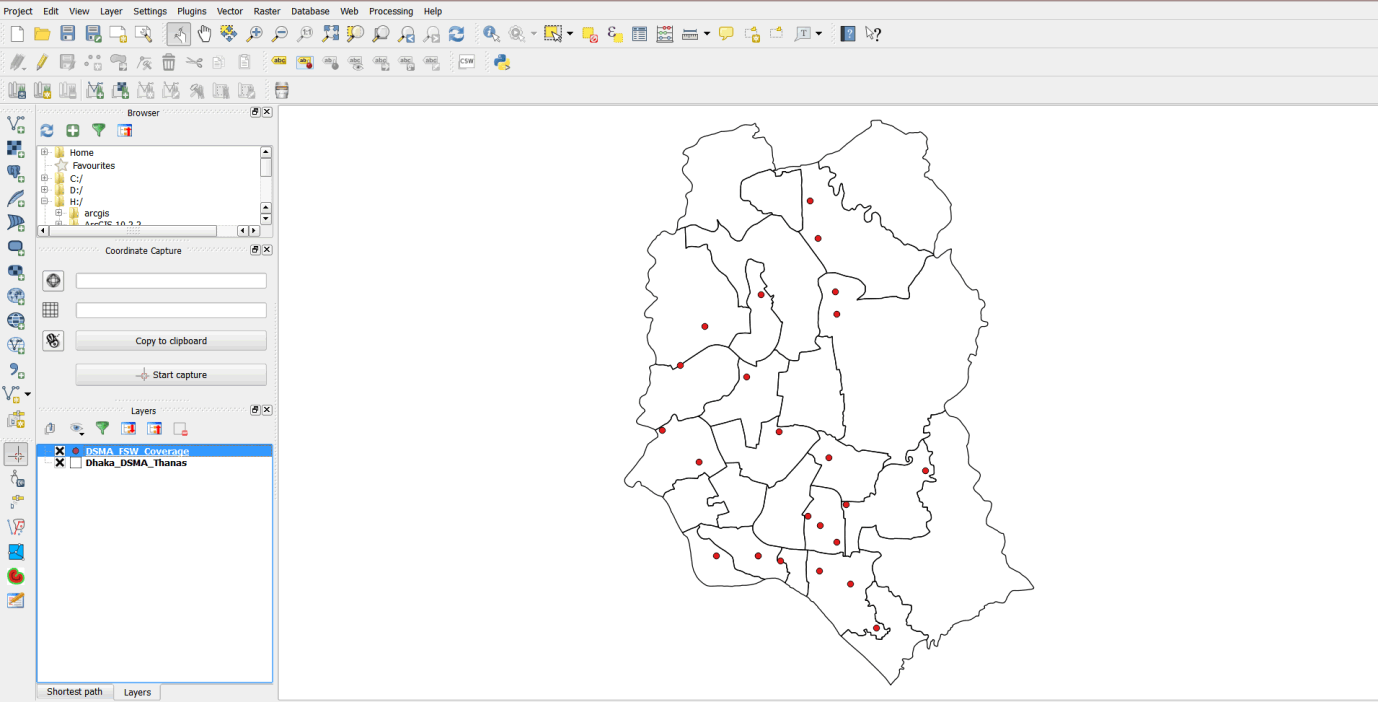Open the Plugins menu
The image size is (1378, 702).
(192, 11)
